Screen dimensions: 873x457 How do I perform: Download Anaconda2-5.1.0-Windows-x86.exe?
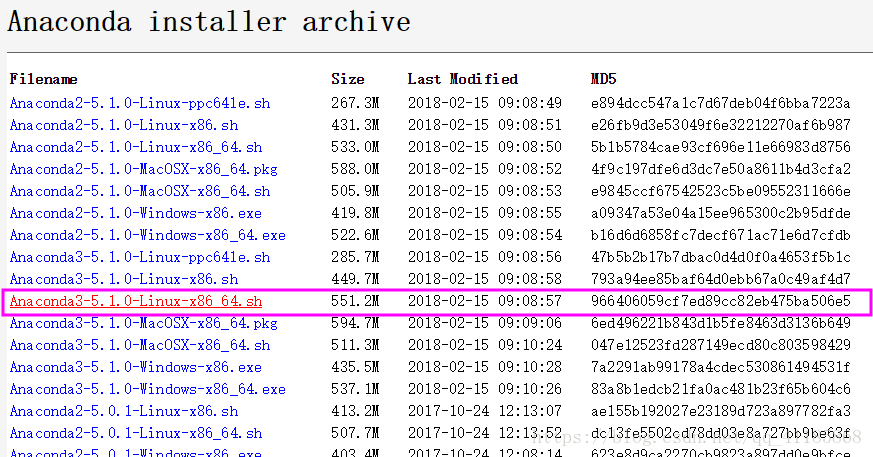[x=135, y=213]
